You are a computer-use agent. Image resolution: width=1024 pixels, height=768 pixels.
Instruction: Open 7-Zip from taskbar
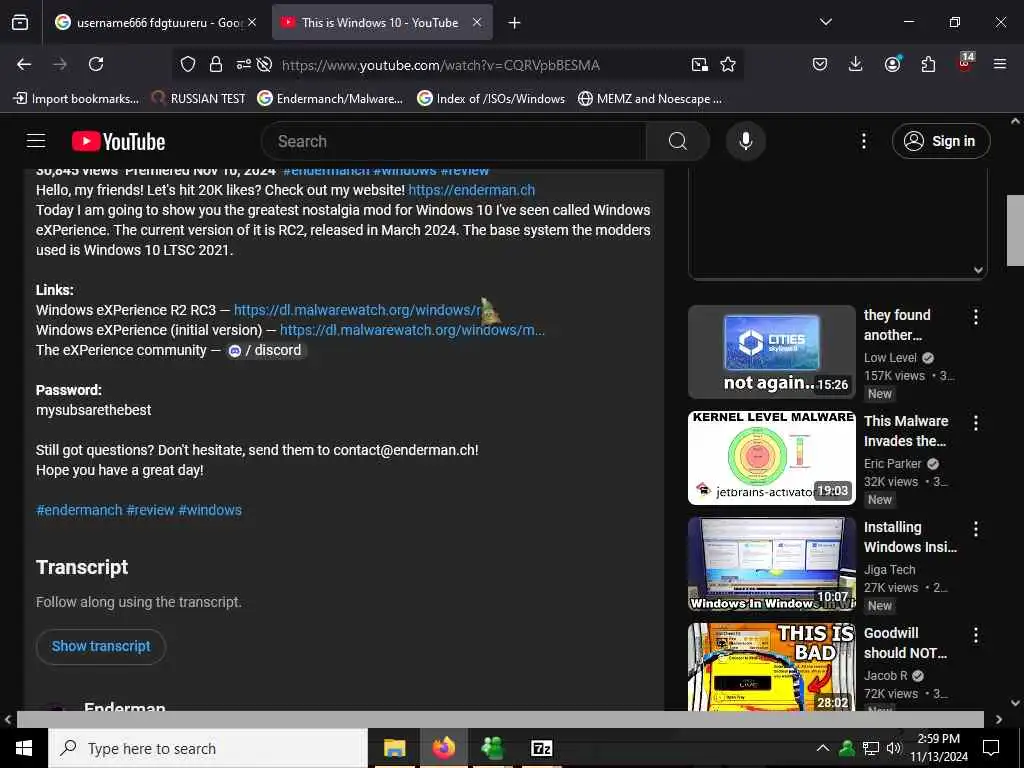click(x=541, y=748)
